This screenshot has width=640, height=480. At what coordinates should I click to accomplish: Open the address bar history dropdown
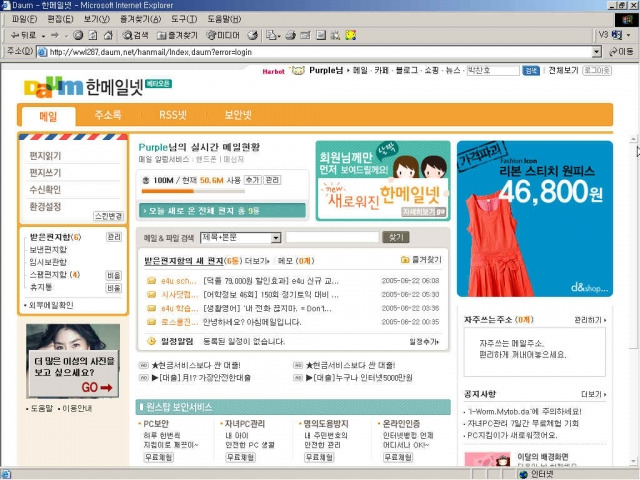(597, 52)
